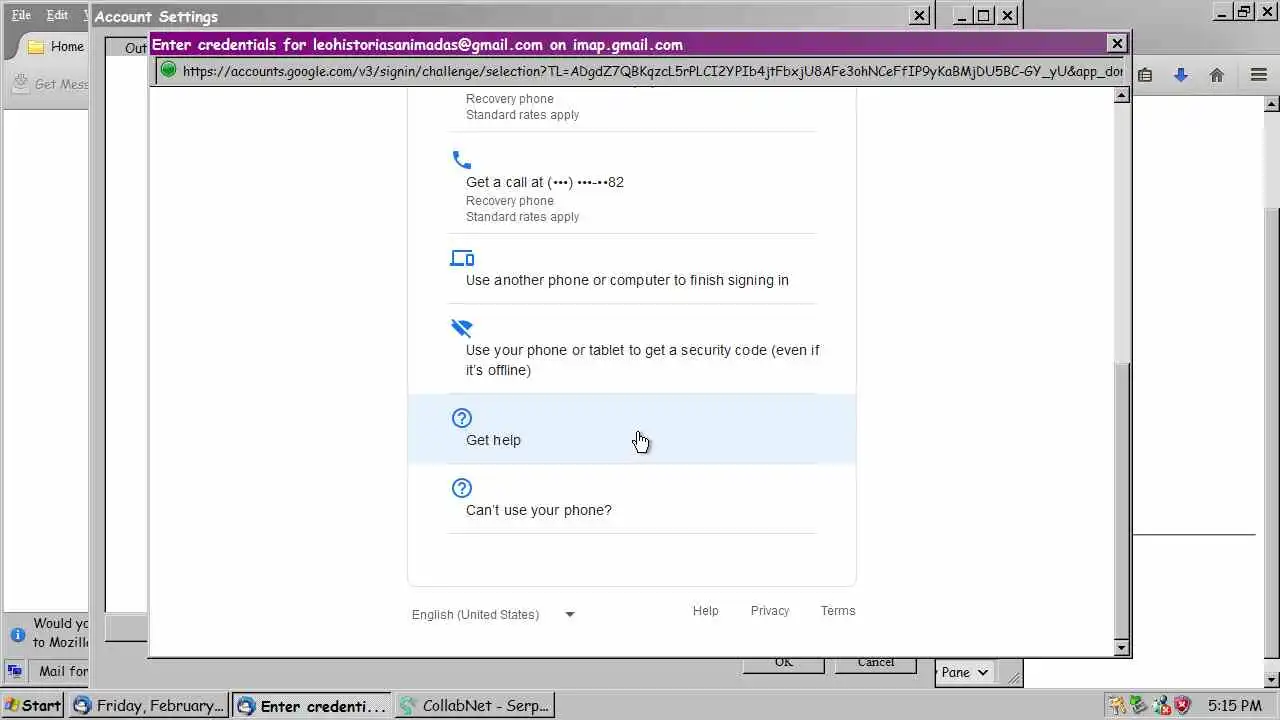Click the Cancel button in Account Settings
This screenshot has width=1280, height=720.
pos(876,663)
